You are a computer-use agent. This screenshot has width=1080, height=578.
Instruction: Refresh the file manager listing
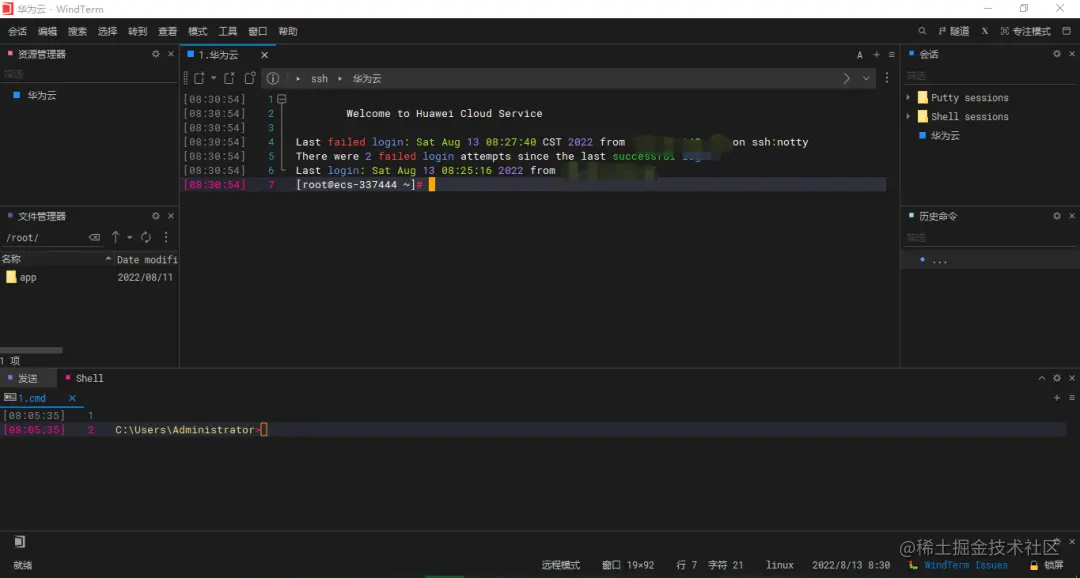146,237
